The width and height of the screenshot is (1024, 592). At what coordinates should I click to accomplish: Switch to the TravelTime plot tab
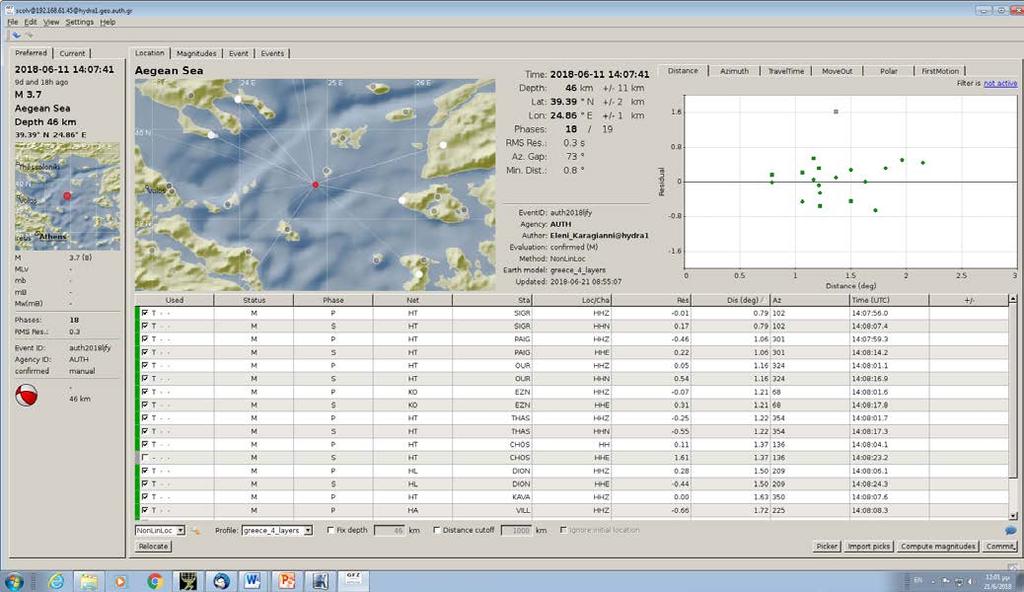[x=786, y=71]
